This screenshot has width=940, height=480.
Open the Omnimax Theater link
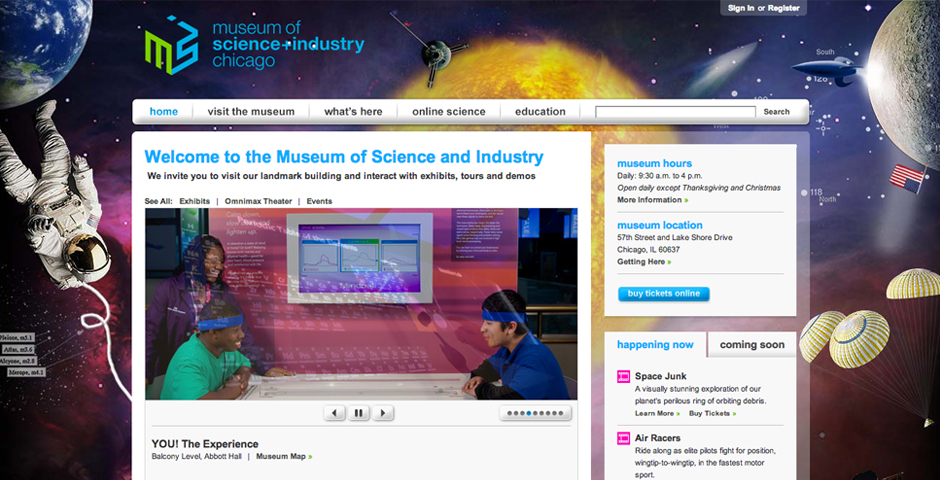pos(258,201)
